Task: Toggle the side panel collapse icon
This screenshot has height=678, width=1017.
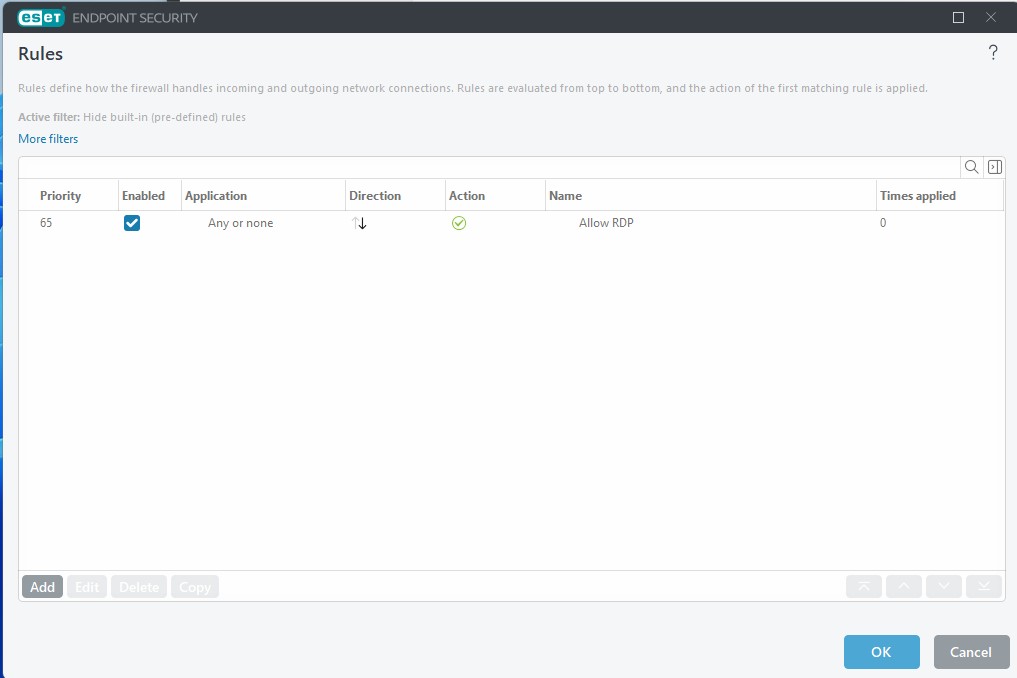Action: tap(994, 167)
